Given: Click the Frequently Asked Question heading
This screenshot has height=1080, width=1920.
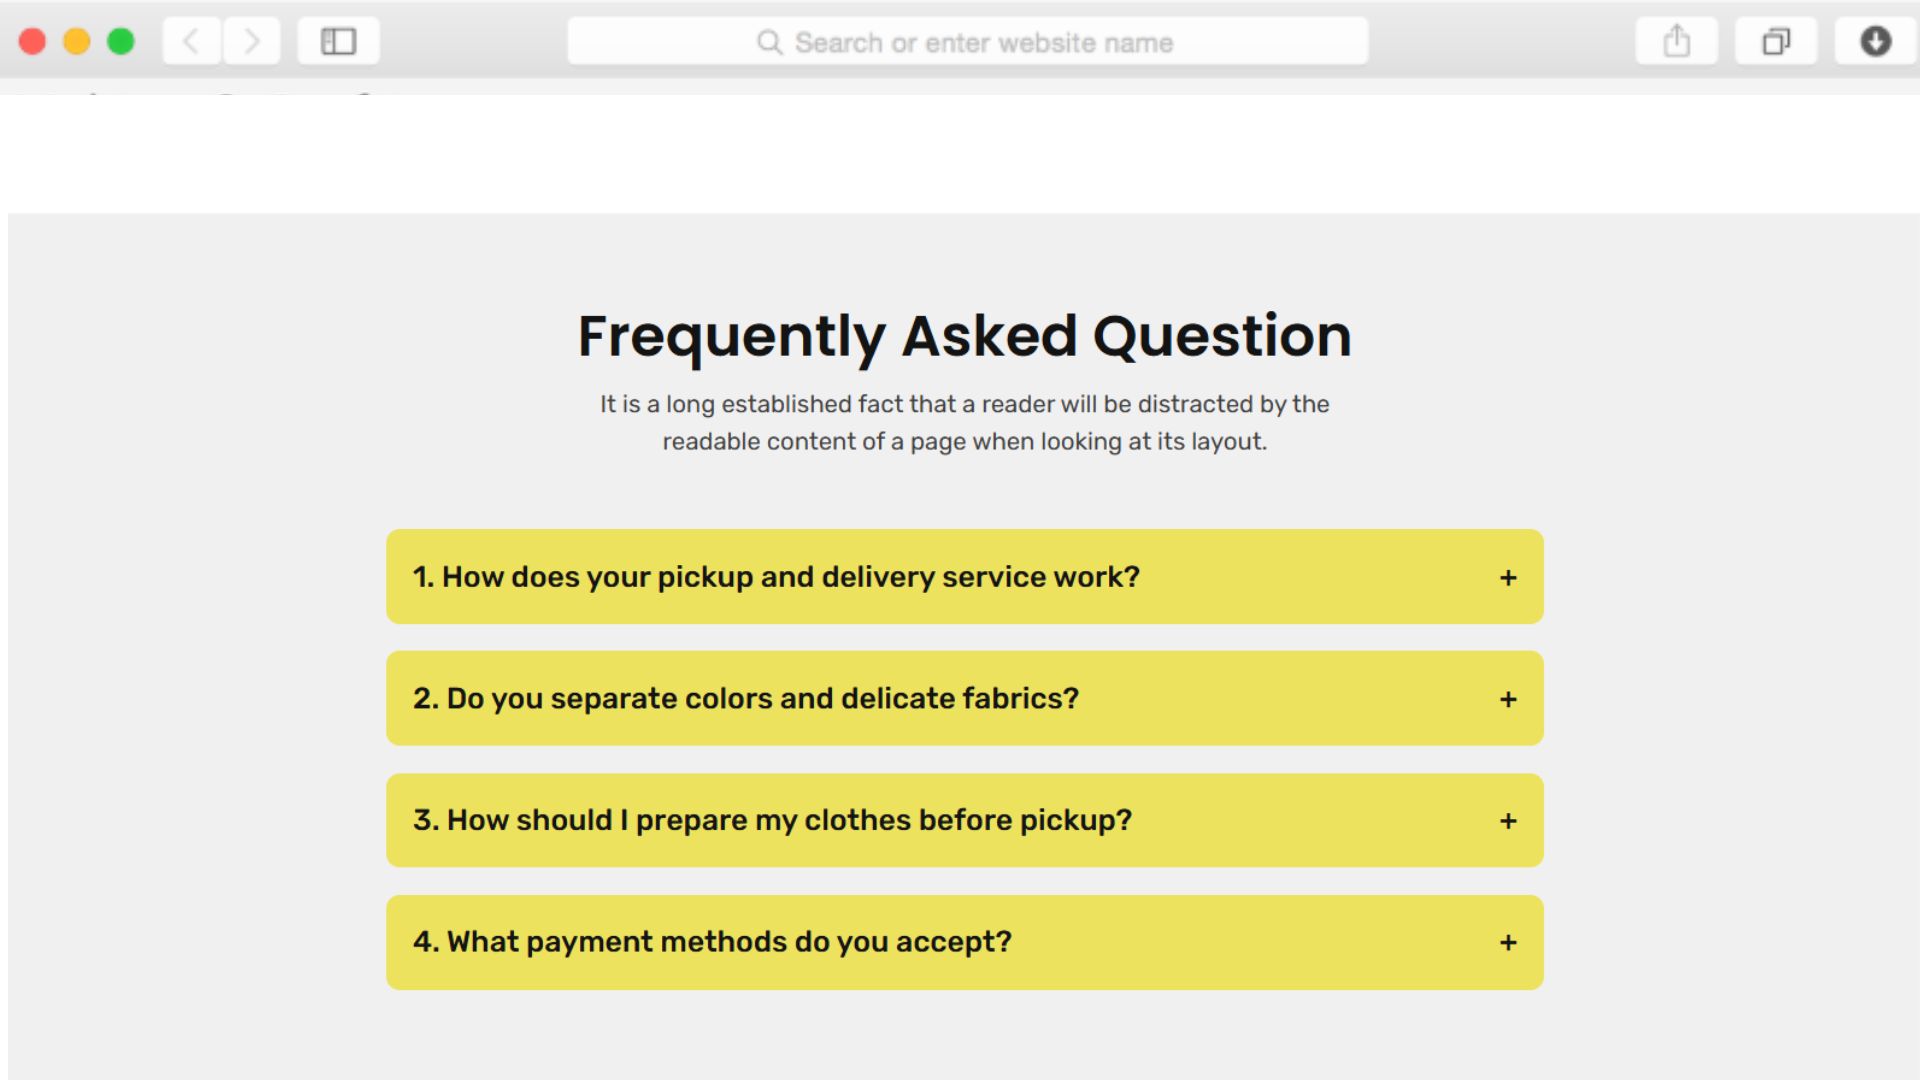Looking at the screenshot, I should click(x=964, y=336).
